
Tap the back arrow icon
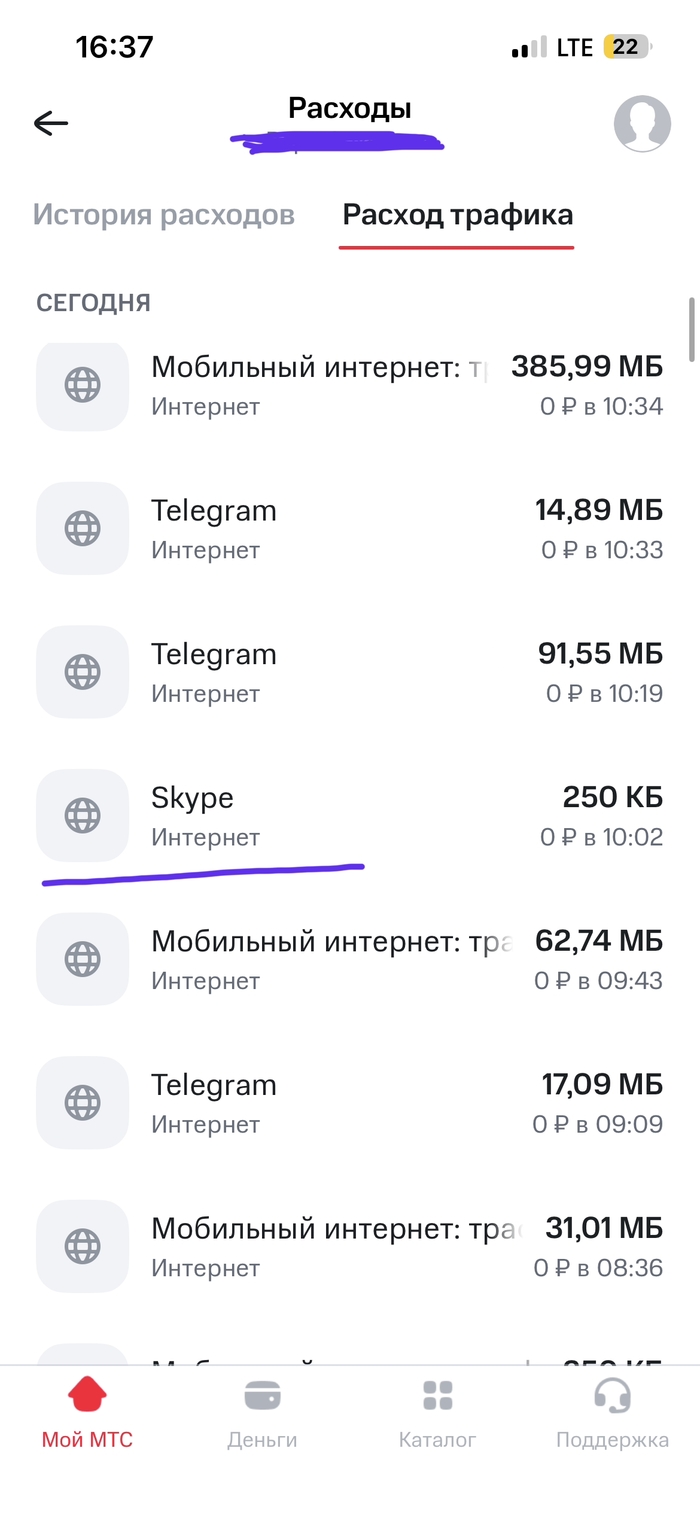point(50,123)
